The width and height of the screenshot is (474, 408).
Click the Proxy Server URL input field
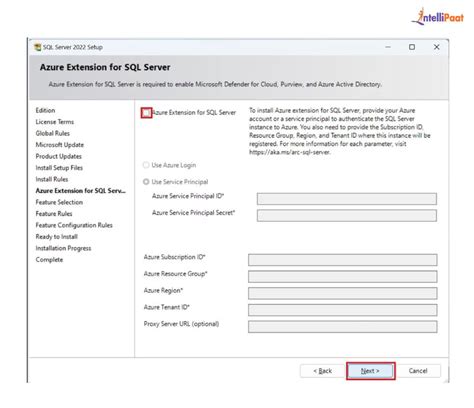click(342, 327)
